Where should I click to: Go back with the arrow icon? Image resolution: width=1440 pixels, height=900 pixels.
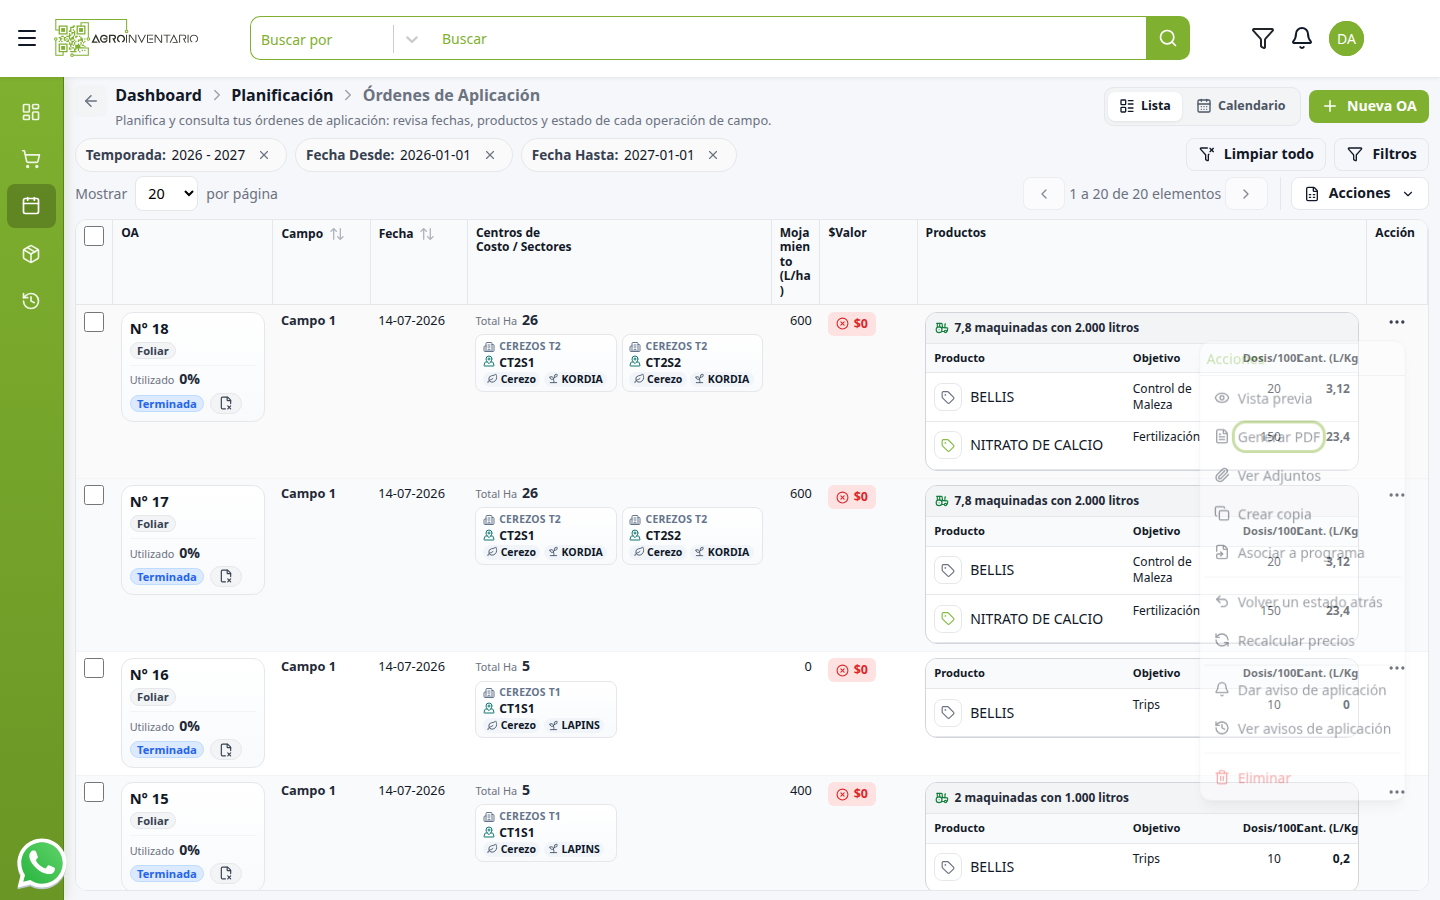click(91, 101)
